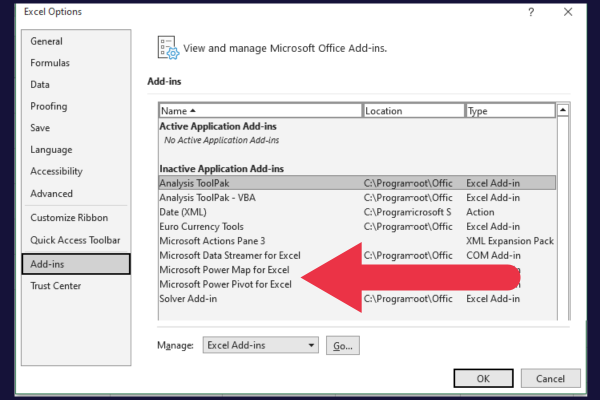Click the Go... button
Screen dimensions: 600x400
click(x=342, y=346)
